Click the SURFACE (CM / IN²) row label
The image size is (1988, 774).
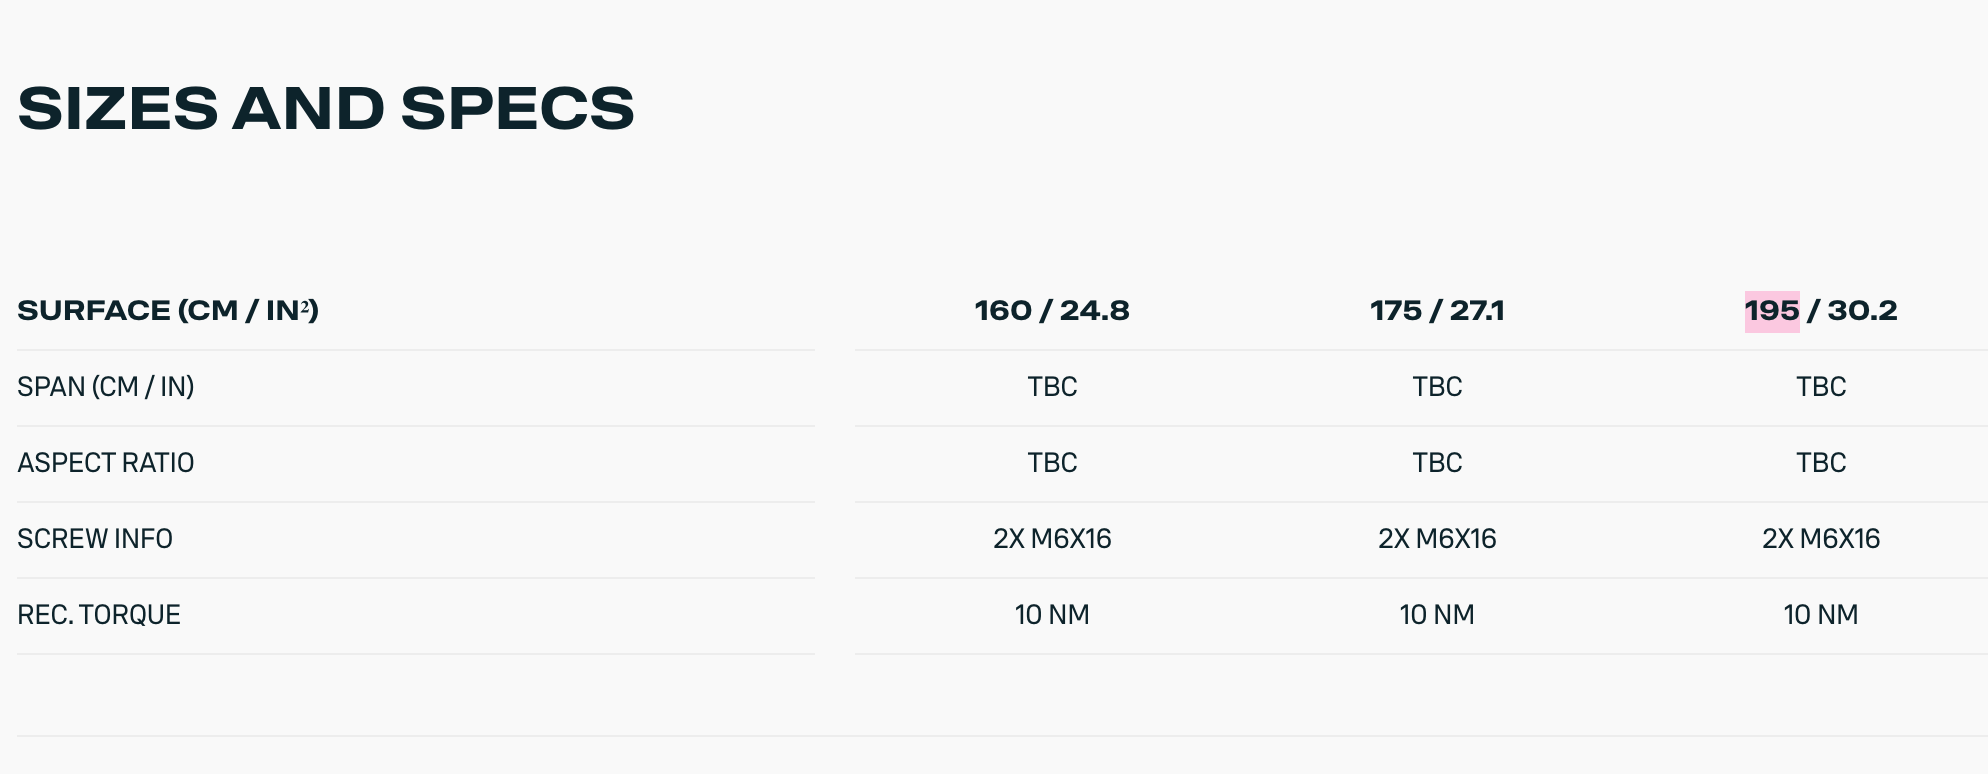click(x=168, y=310)
